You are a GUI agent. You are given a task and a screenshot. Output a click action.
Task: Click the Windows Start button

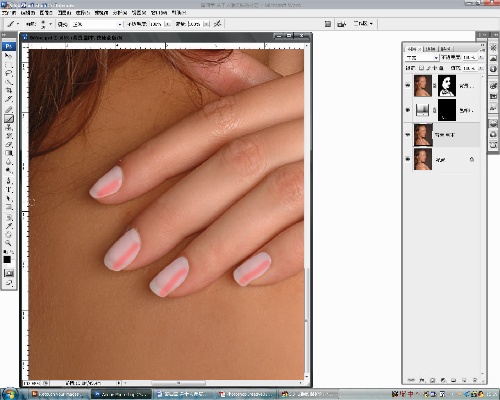pyautogui.click(x=9, y=394)
